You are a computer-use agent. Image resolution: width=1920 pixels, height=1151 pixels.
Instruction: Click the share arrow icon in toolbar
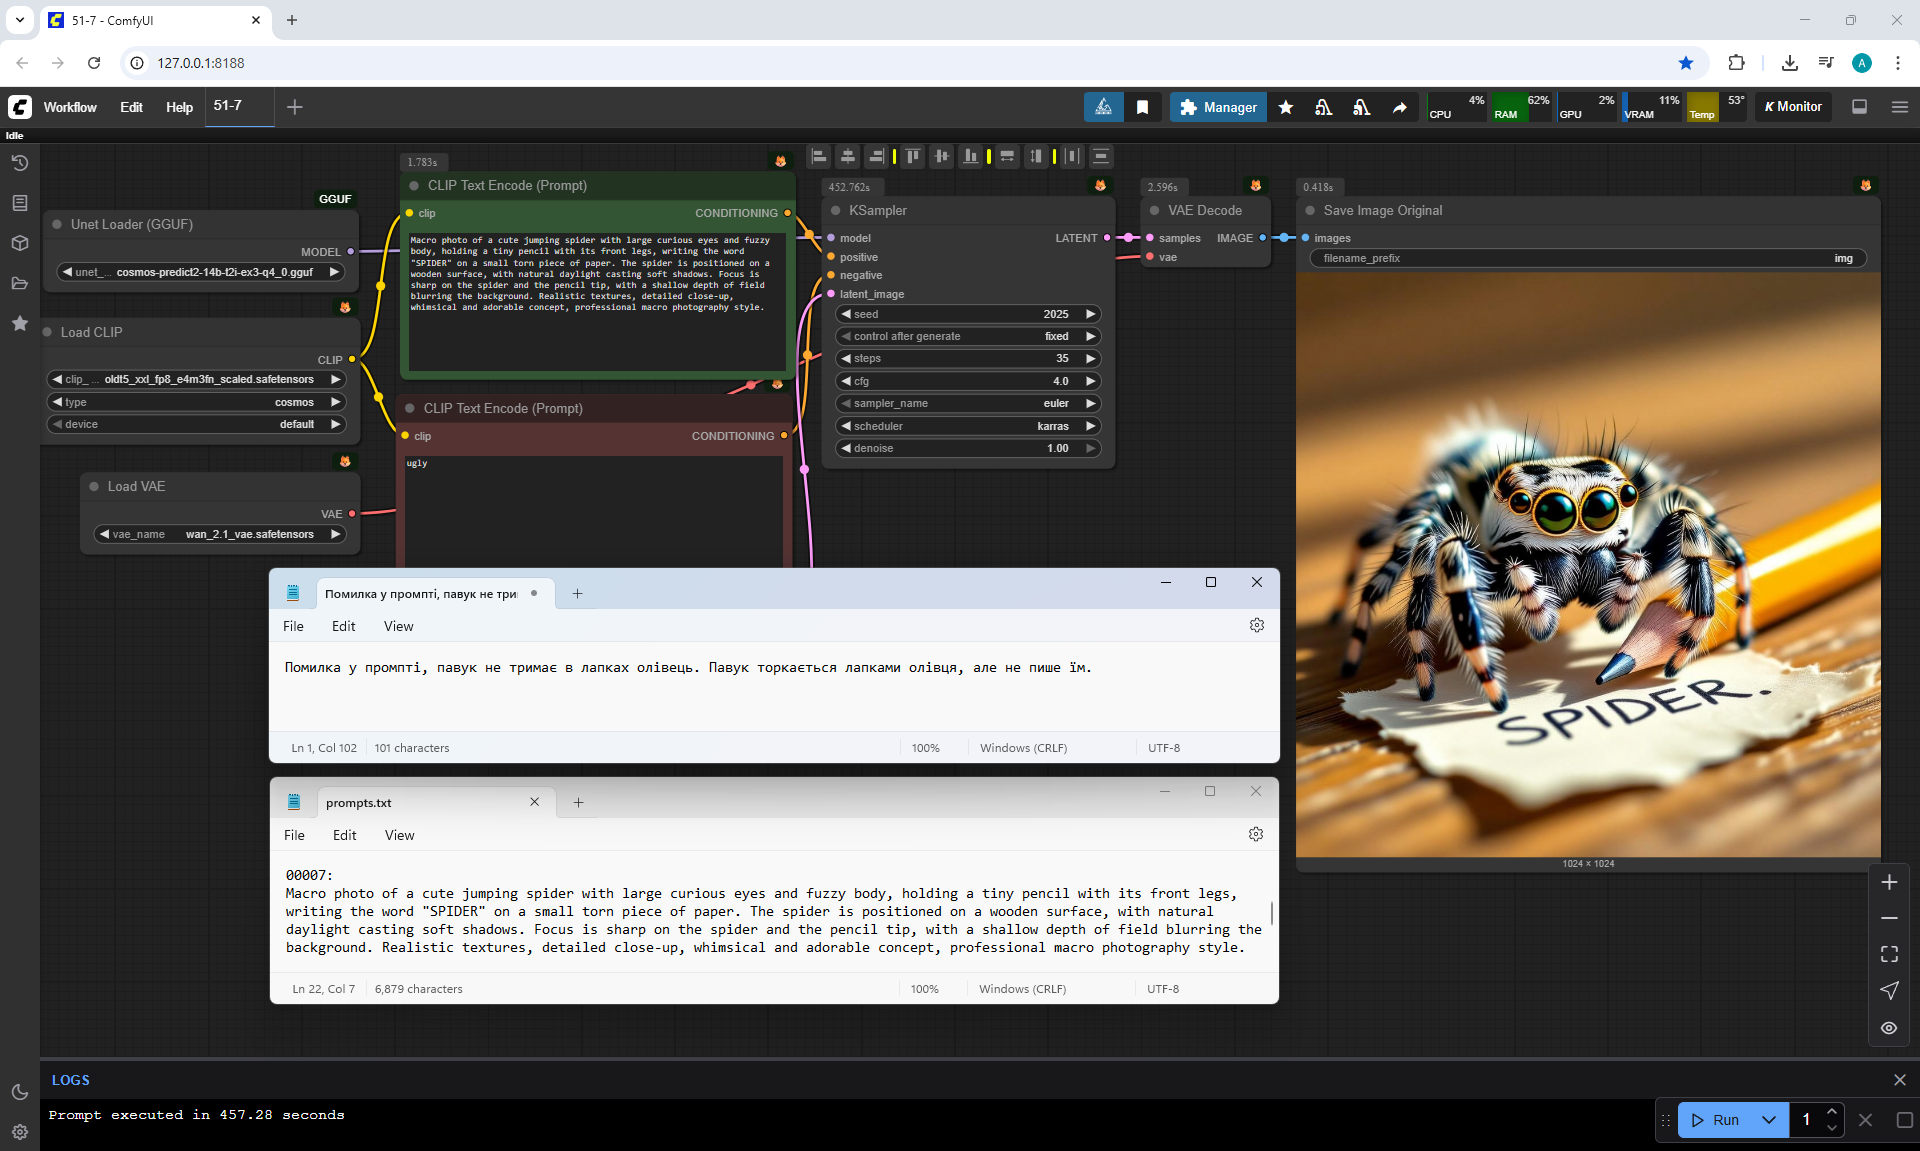[1400, 107]
